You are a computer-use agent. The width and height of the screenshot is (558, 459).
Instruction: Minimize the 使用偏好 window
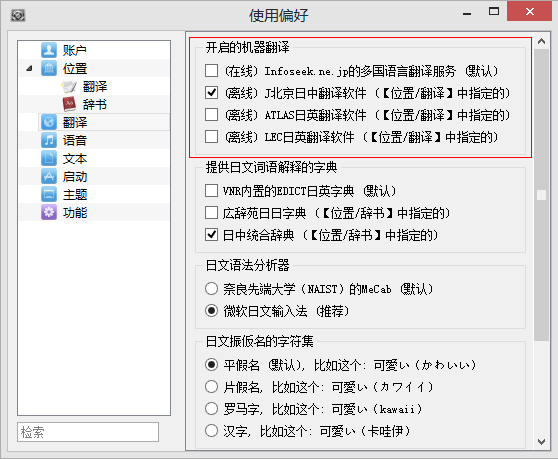467,13
